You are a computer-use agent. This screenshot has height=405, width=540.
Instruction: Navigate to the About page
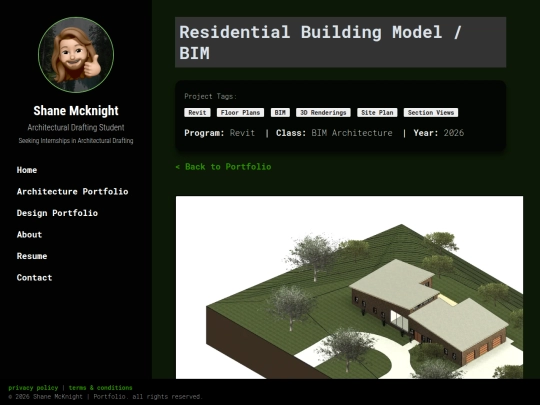[x=29, y=235]
